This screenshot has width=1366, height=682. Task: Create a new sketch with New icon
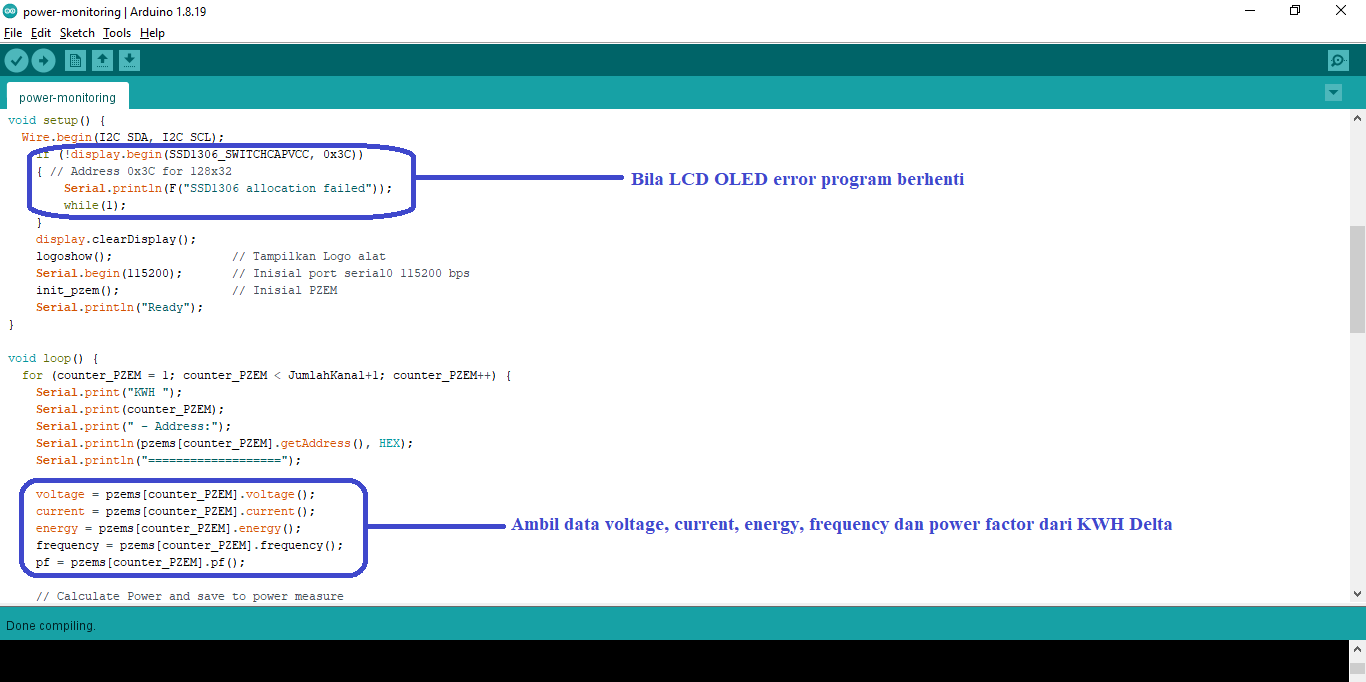[x=75, y=61]
